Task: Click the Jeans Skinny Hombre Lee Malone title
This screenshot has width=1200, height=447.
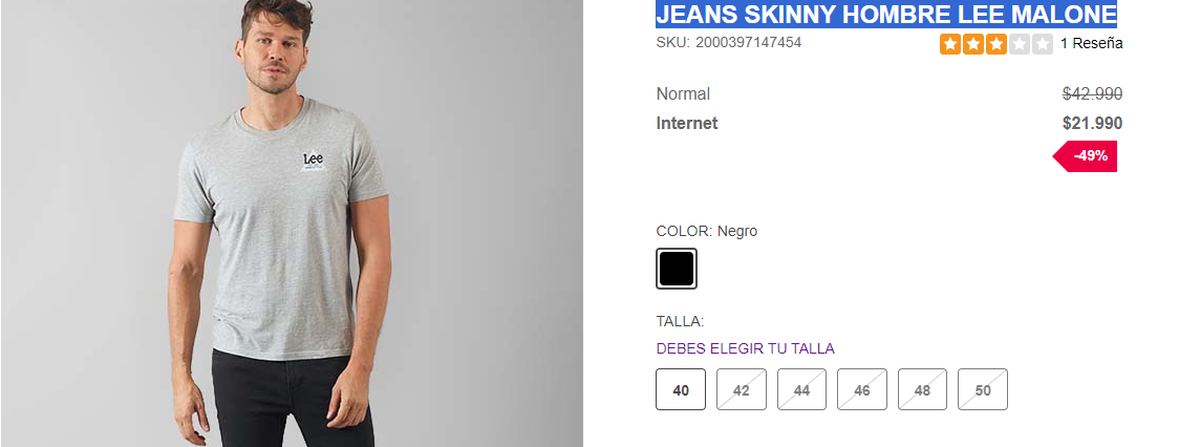Action: click(x=886, y=15)
